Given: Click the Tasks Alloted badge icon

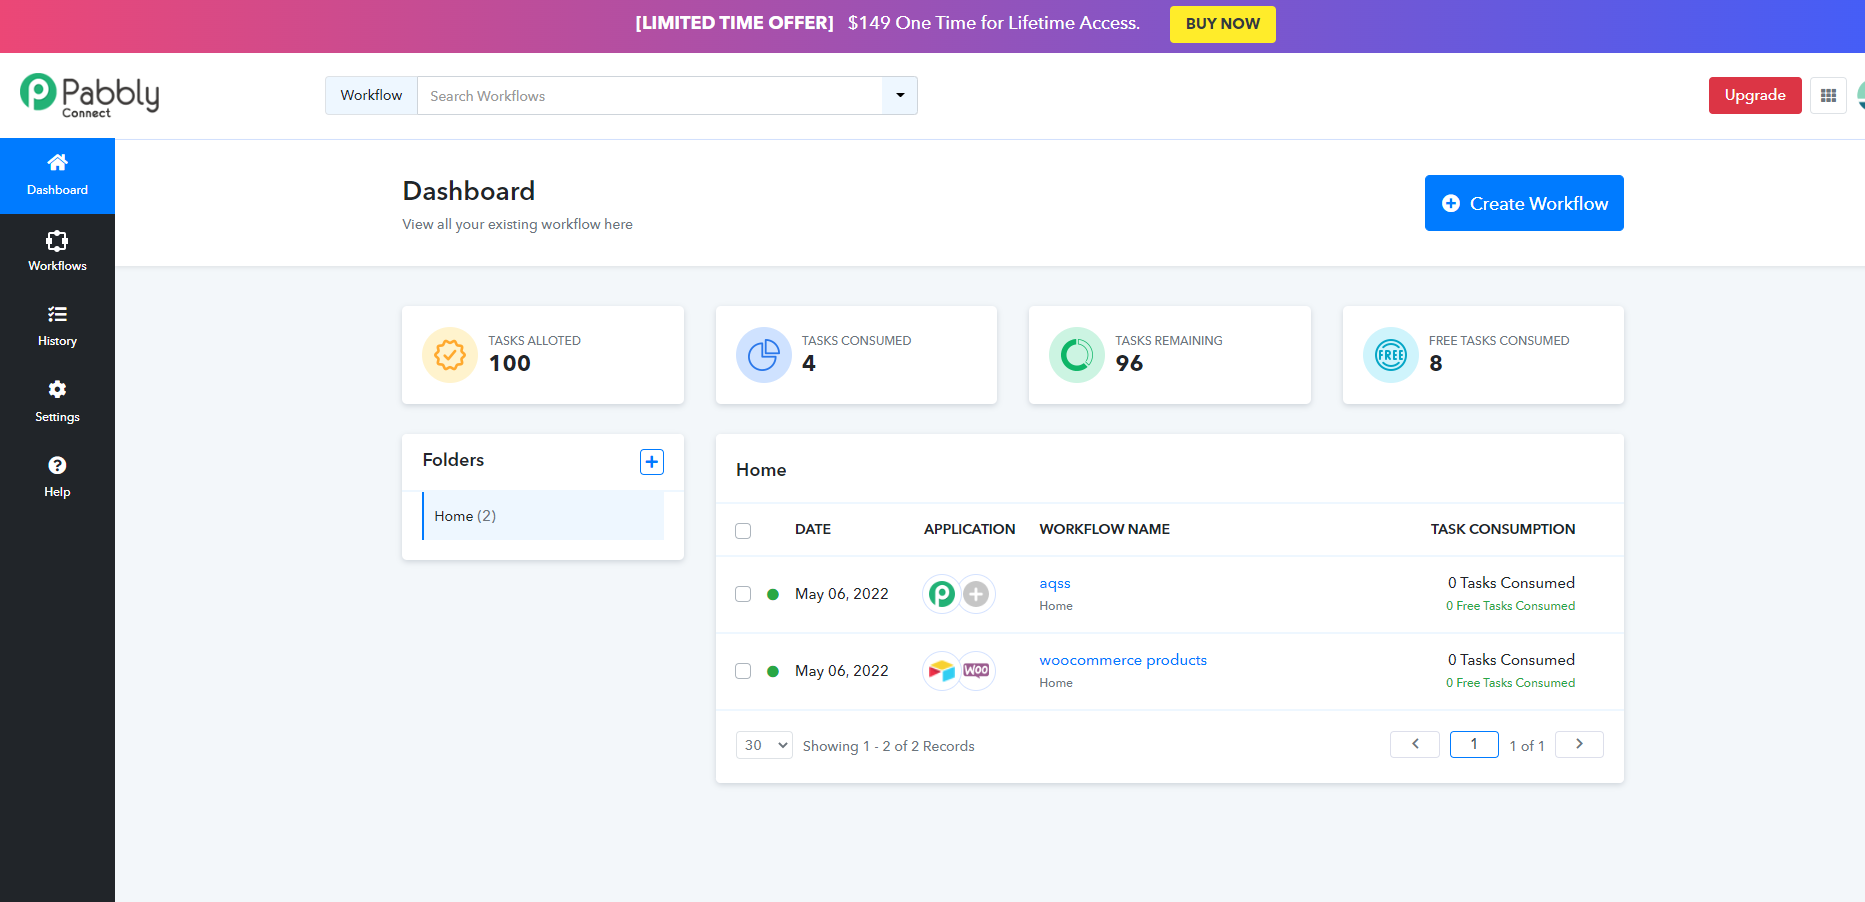Looking at the screenshot, I should [450, 355].
